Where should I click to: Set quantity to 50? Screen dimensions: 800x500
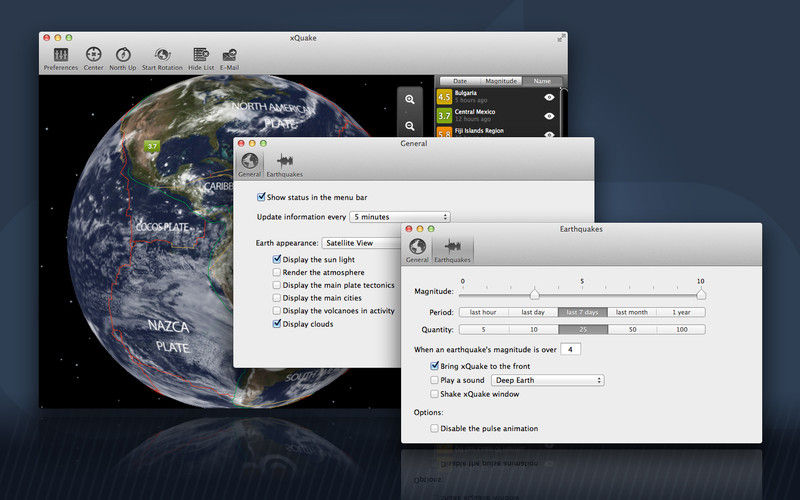[632, 330]
